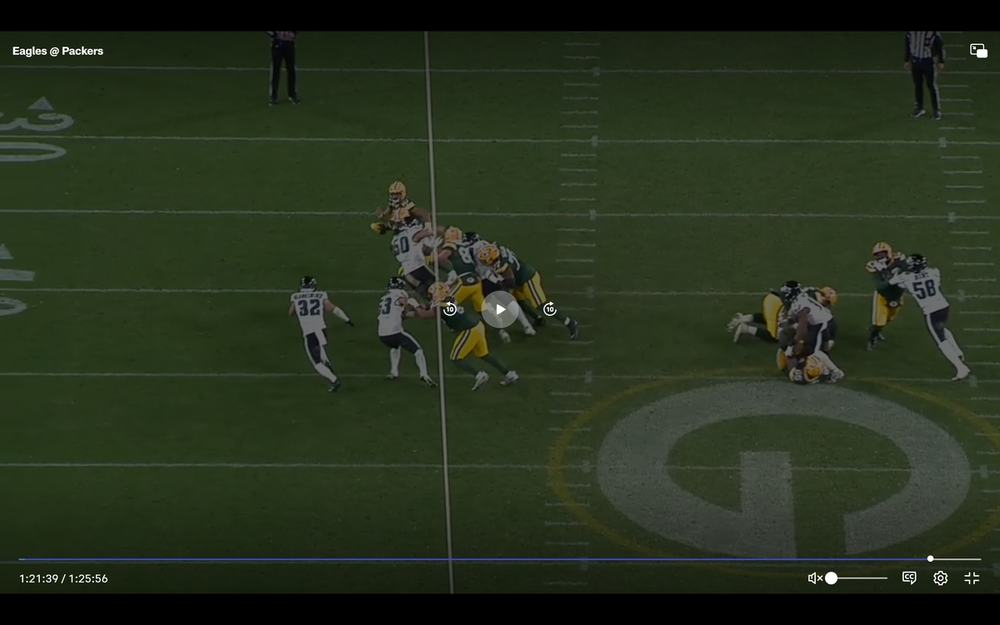Rewind the video 10 seconds
The image size is (1000, 625).
point(450,310)
